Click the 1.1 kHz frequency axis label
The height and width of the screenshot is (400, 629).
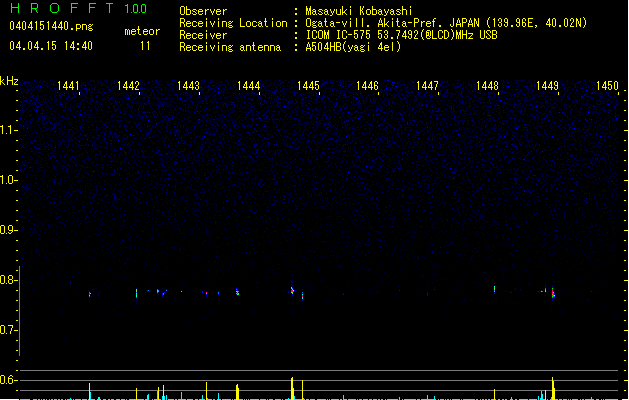pos(8,130)
